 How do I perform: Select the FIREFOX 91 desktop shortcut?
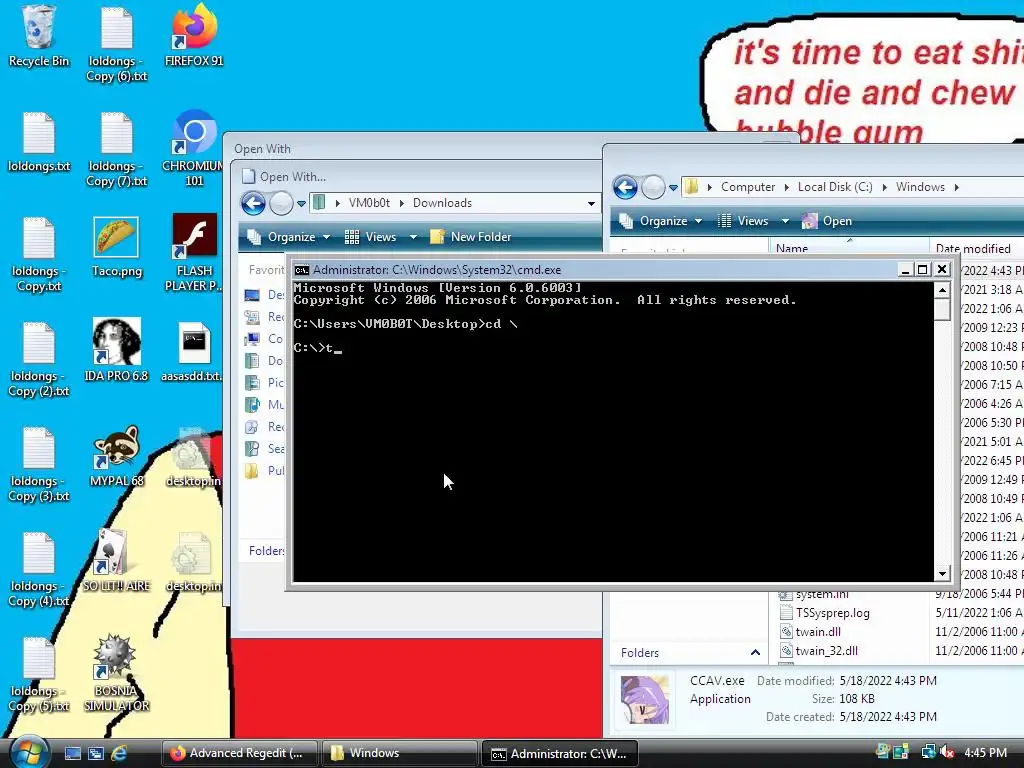pos(194,36)
